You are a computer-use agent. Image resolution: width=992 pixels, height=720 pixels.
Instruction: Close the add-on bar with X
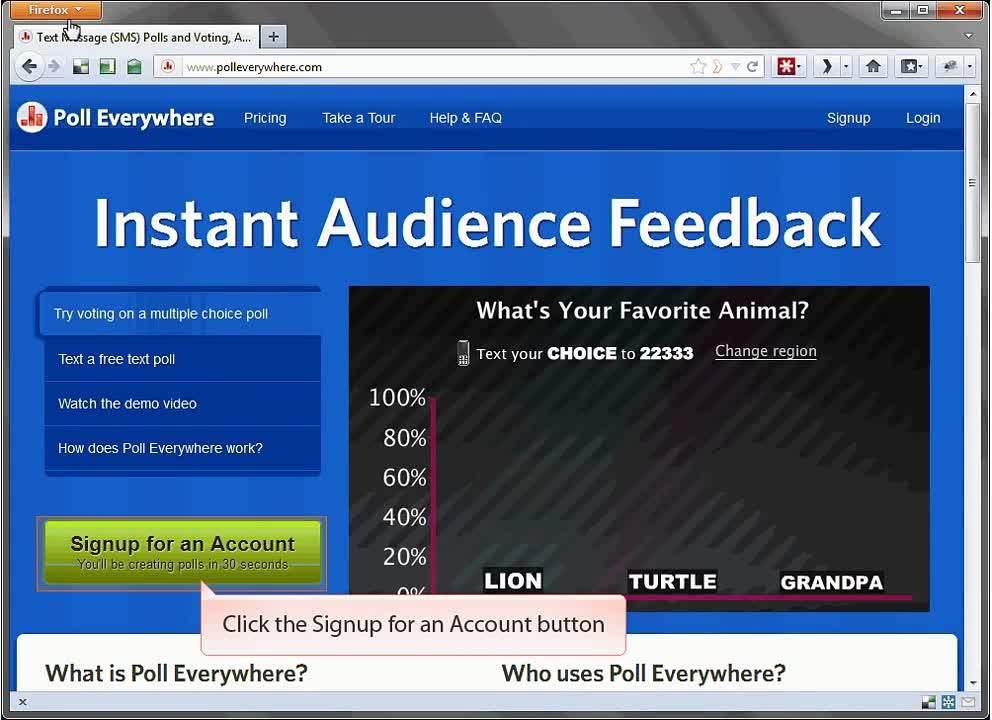pos(22,702)
